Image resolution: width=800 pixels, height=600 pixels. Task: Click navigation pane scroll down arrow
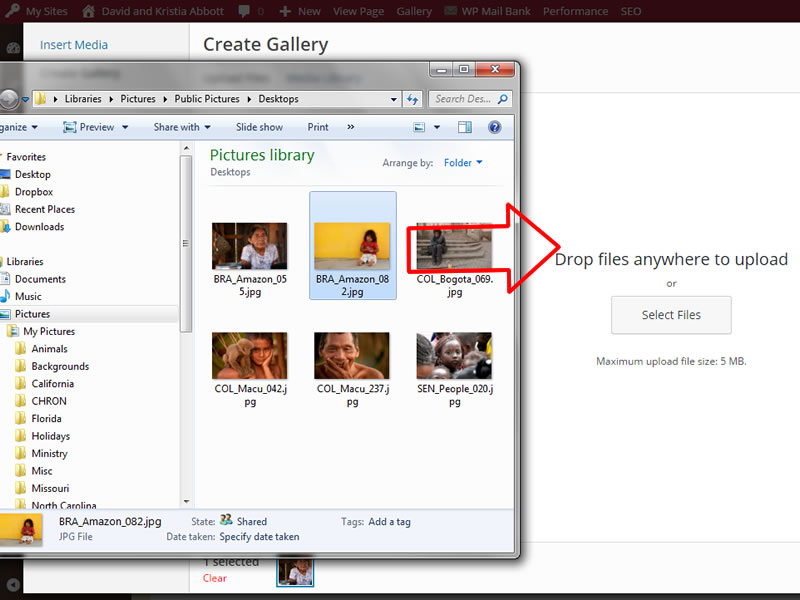point(186,502)
